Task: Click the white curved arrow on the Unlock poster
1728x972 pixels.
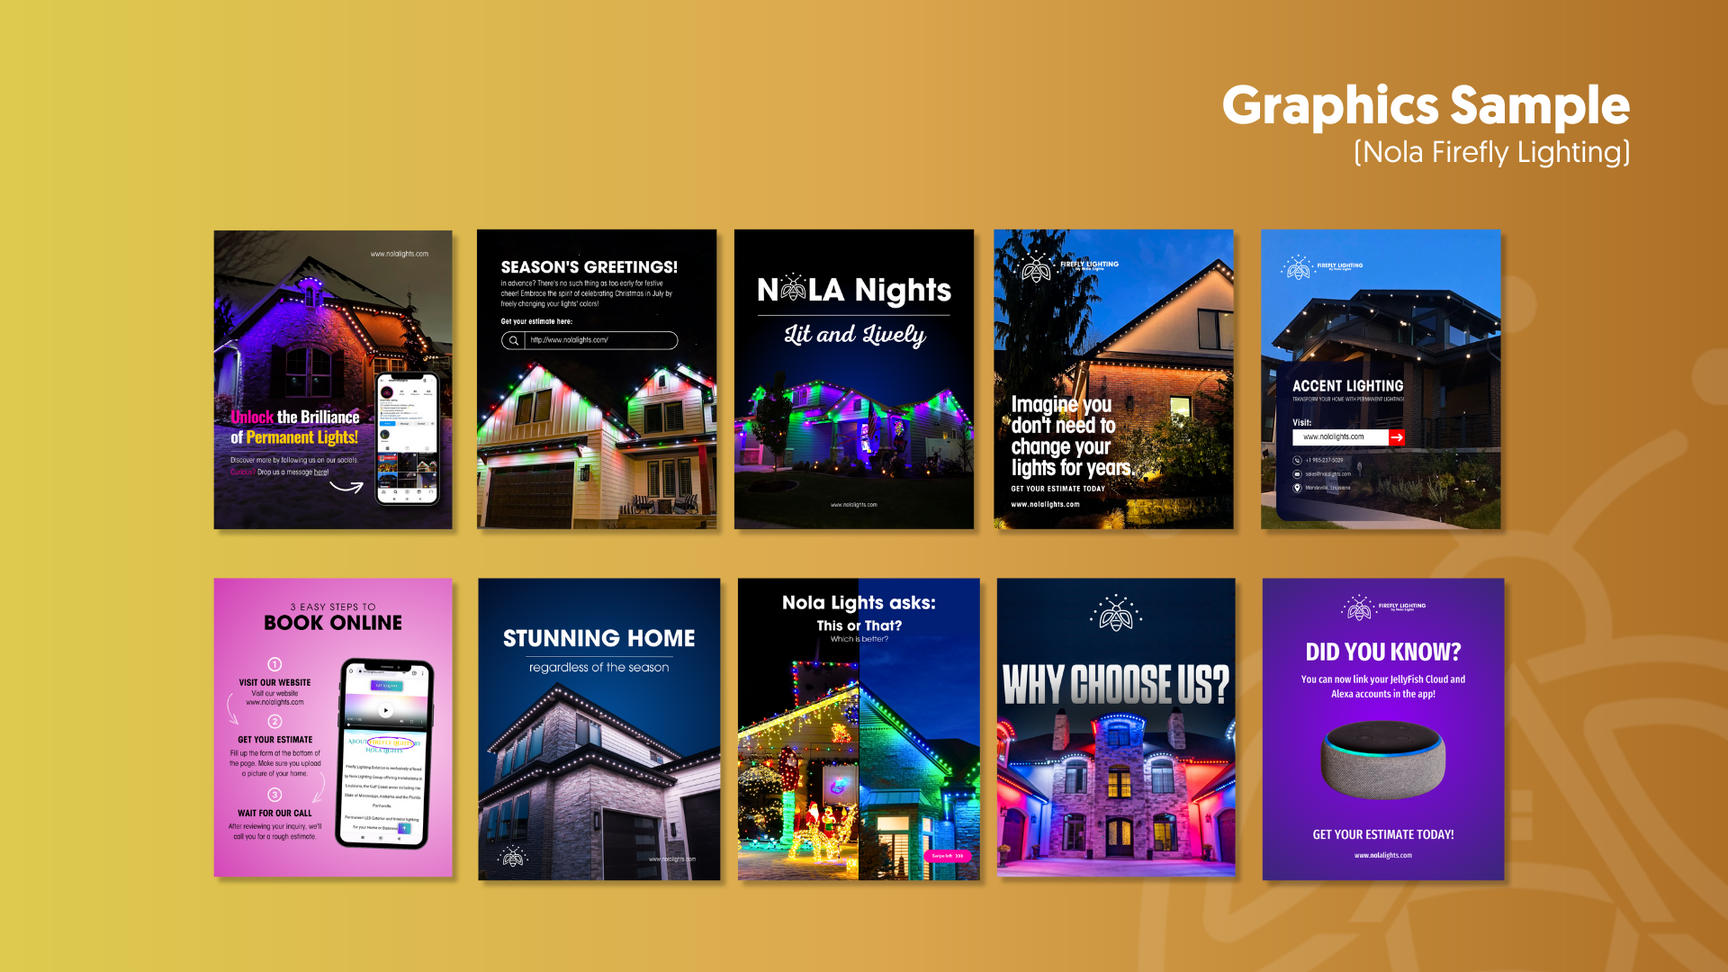Action: 347,487
